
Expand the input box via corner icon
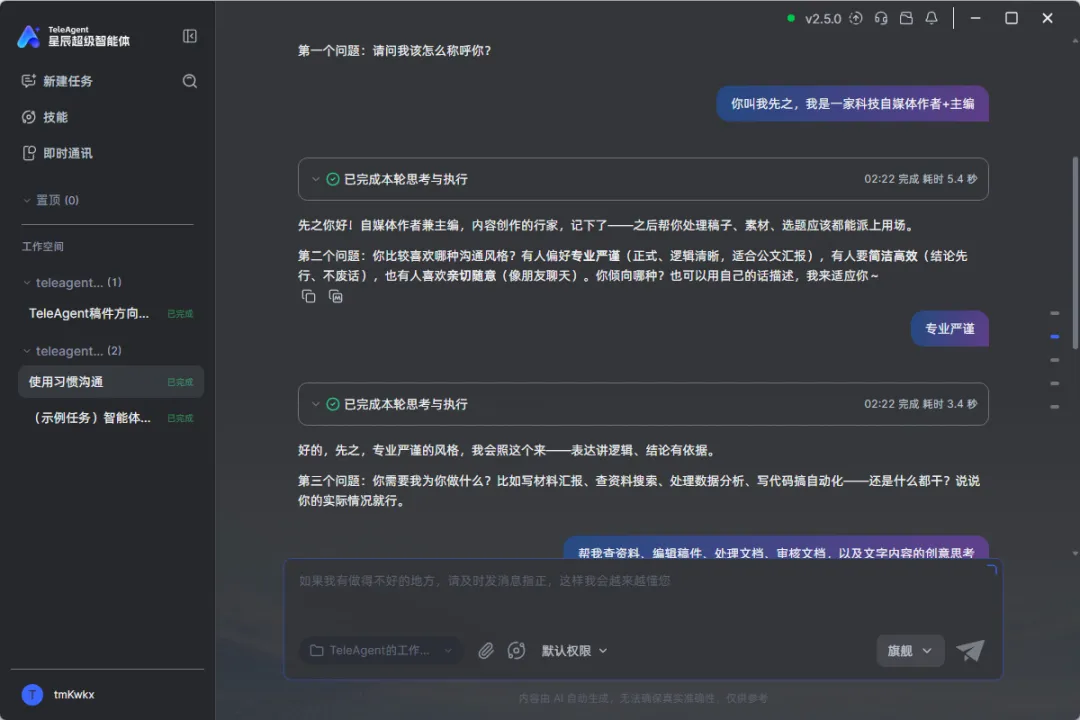coord(992,569)
